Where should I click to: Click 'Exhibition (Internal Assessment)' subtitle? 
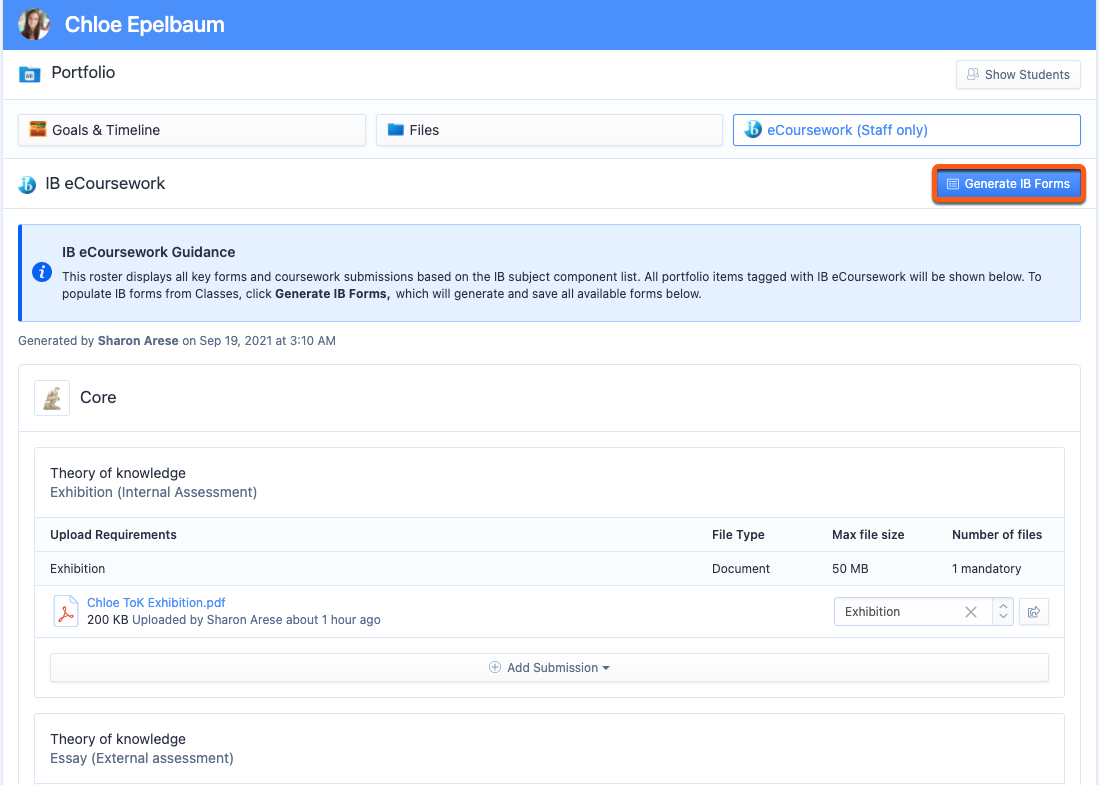[x=153, y=492]
